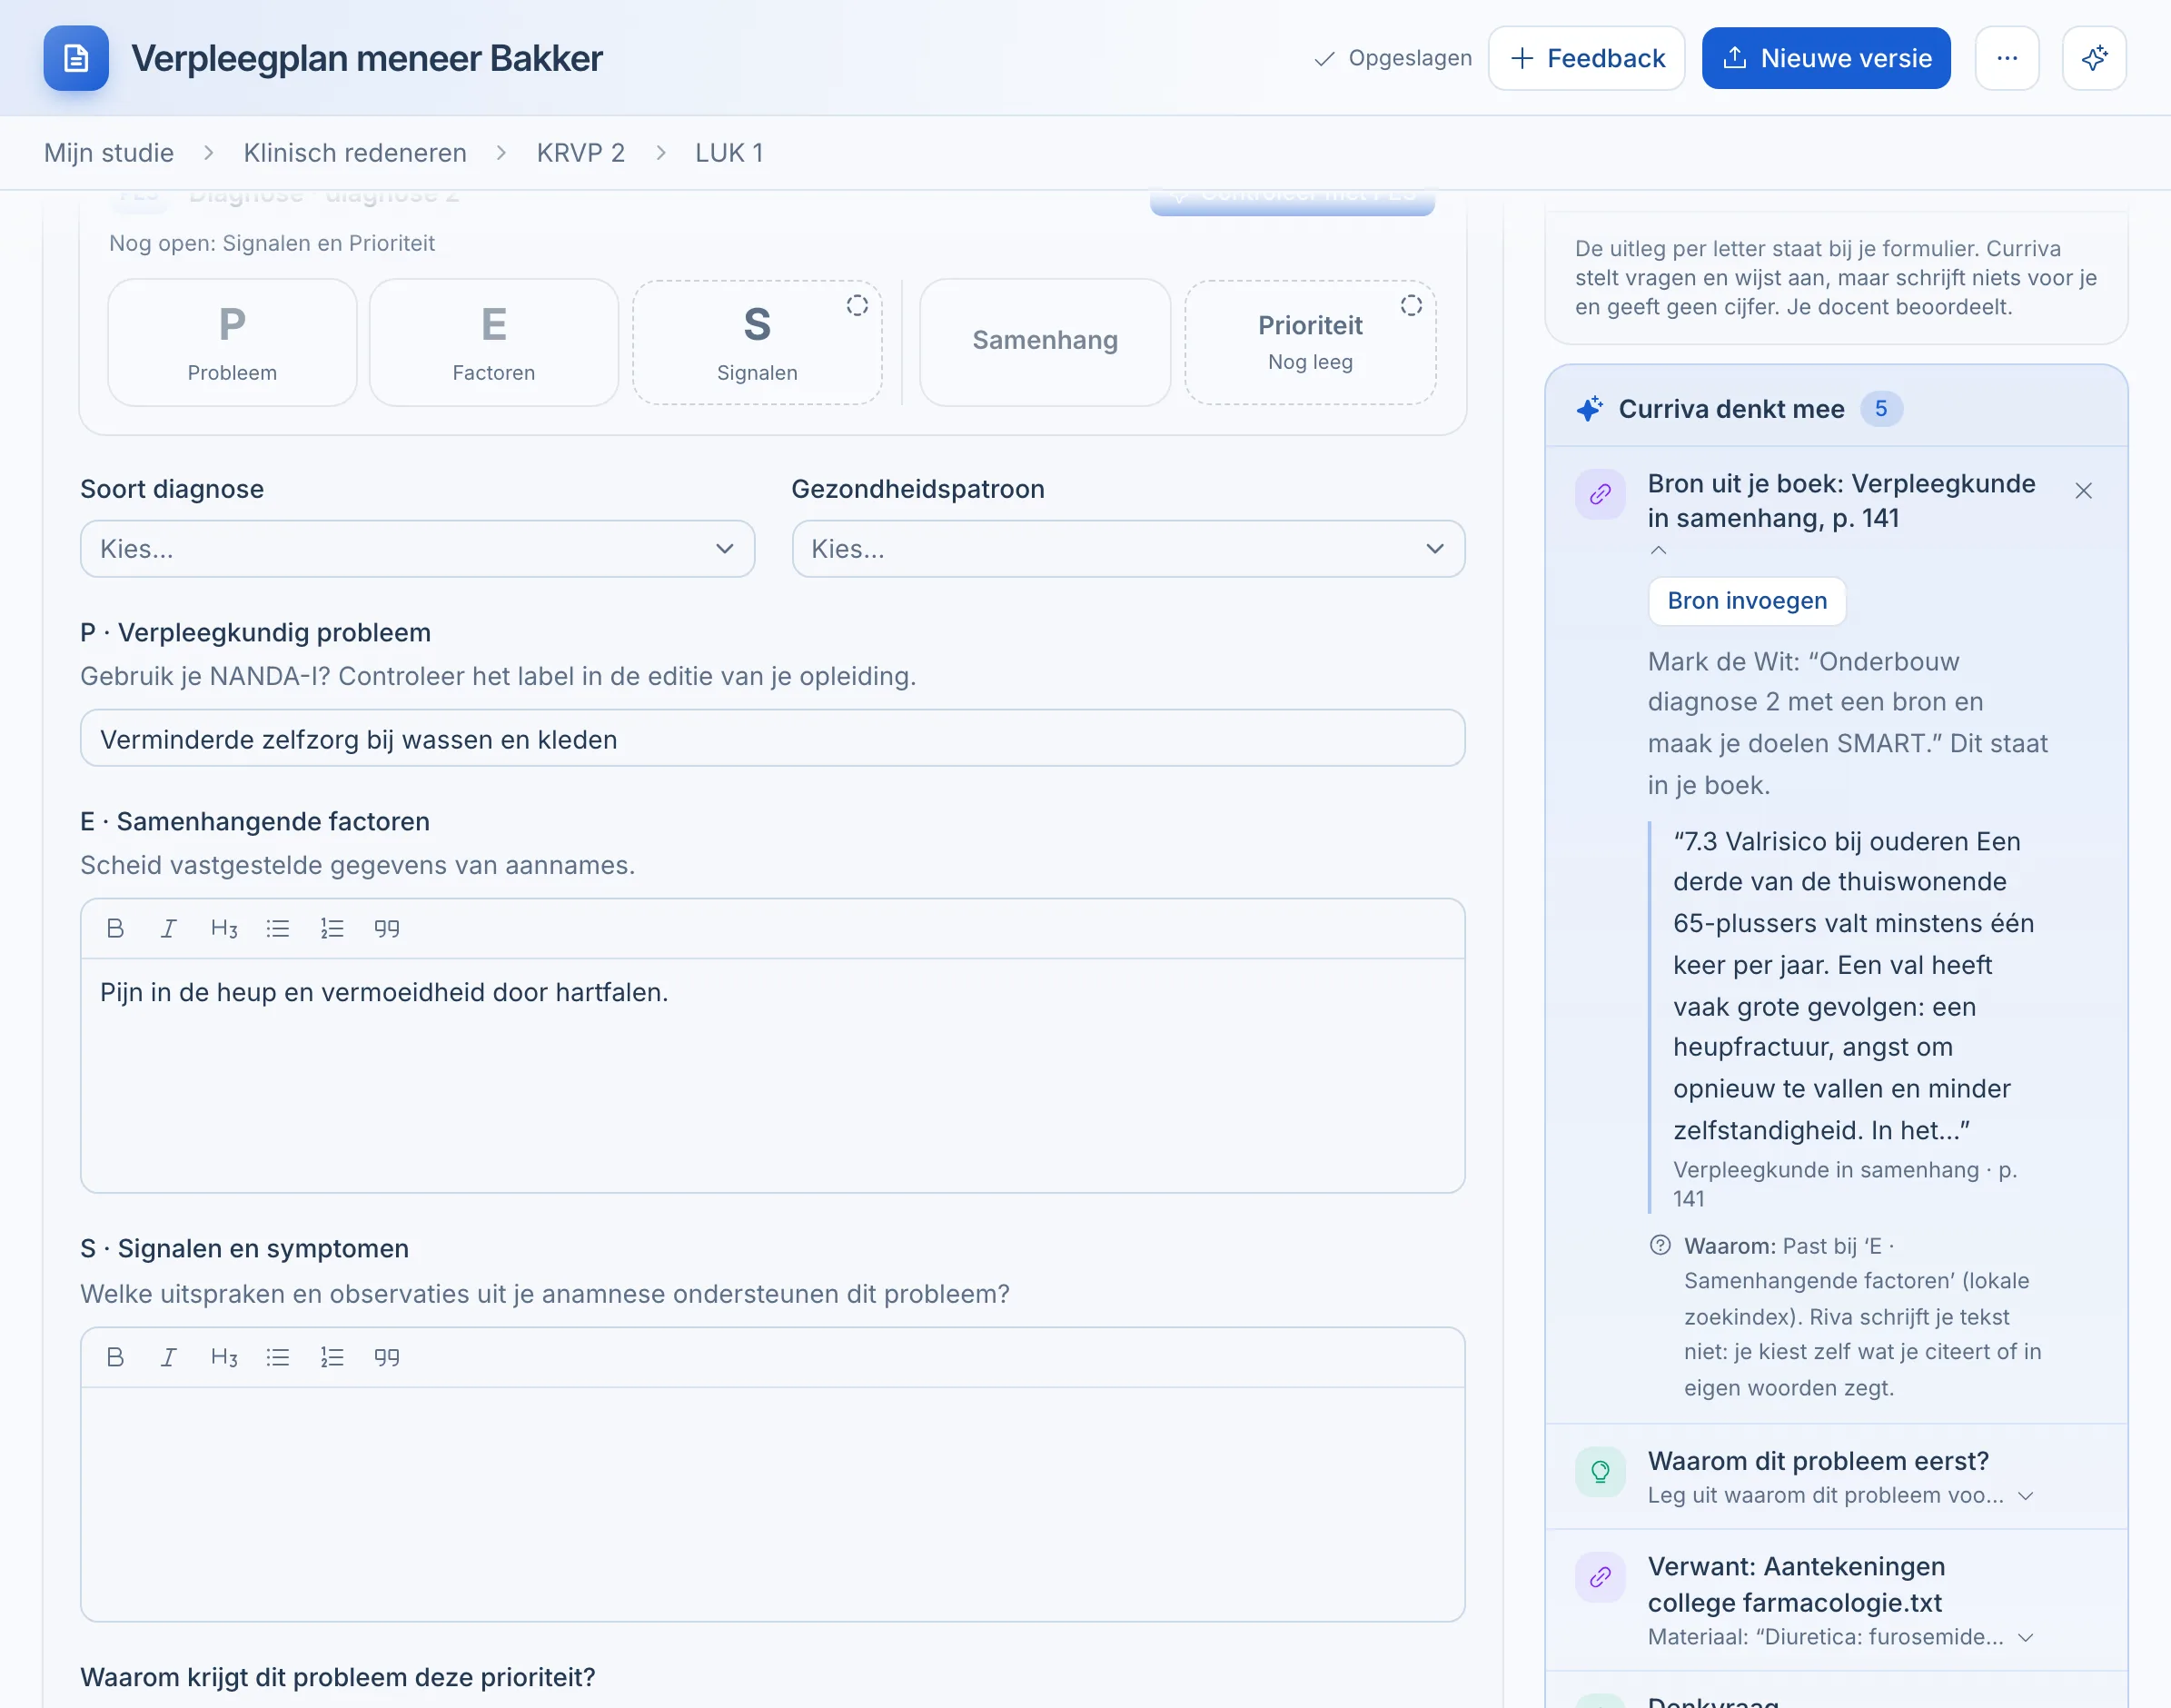
Task: Toggle italic in Signalen en symptomen editor
Action: coord(169,1357)
